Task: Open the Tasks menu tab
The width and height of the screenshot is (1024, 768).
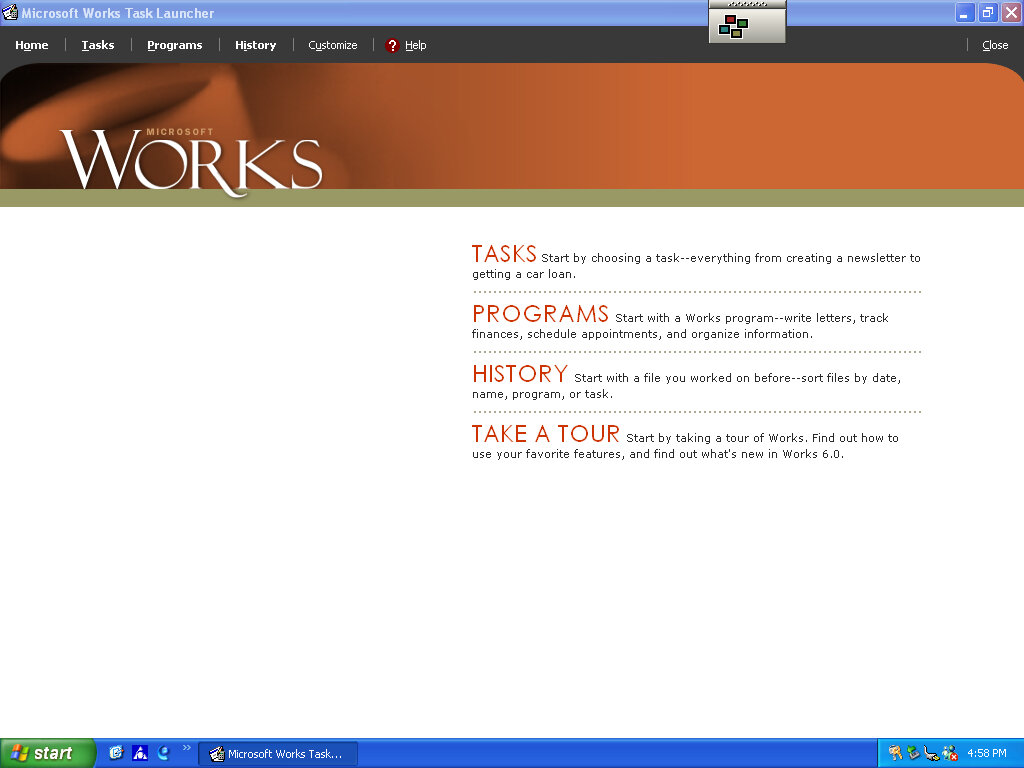Action: [98, 45]
